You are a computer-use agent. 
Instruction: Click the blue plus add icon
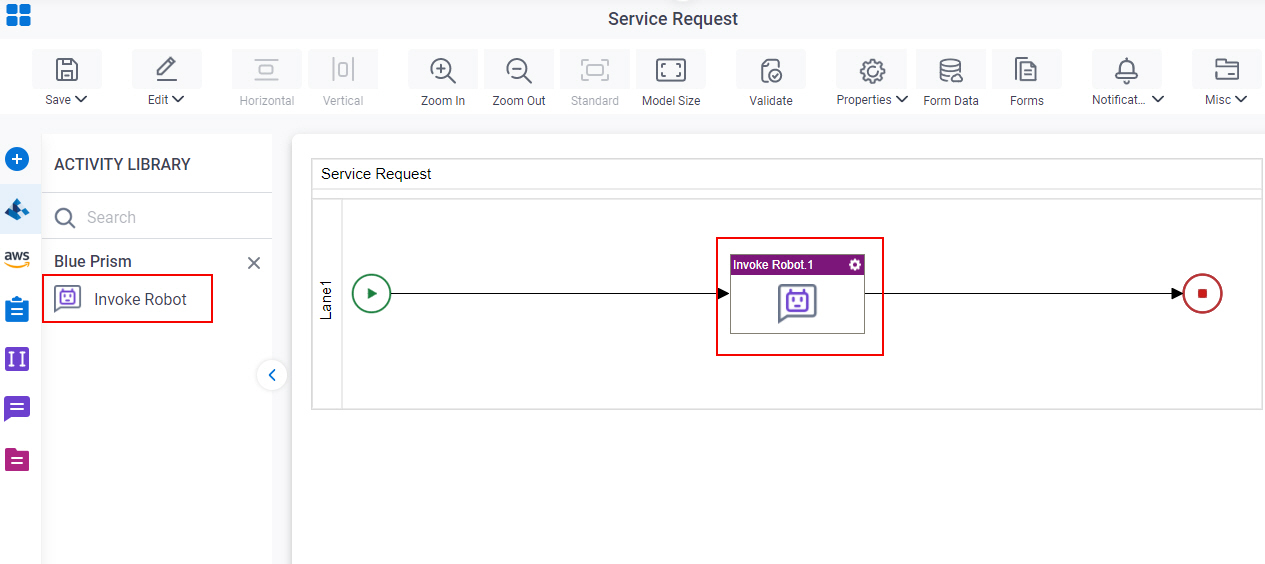coord(17,159)
